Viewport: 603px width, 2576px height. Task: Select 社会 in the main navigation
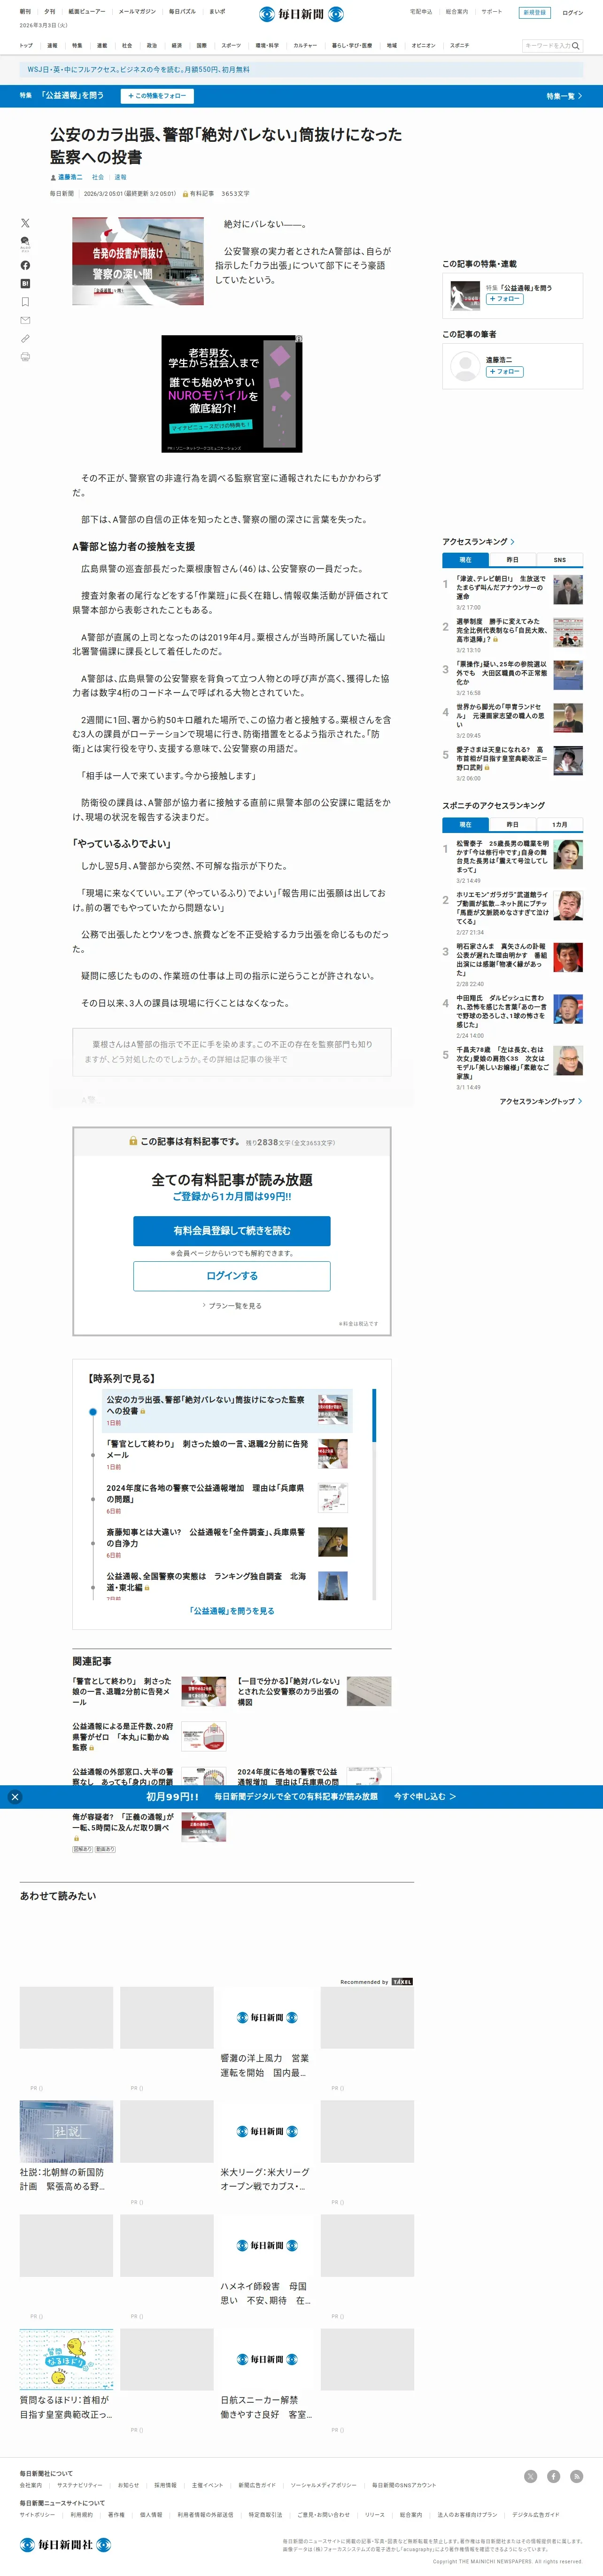pyautogui.click(x=127, y=45)
